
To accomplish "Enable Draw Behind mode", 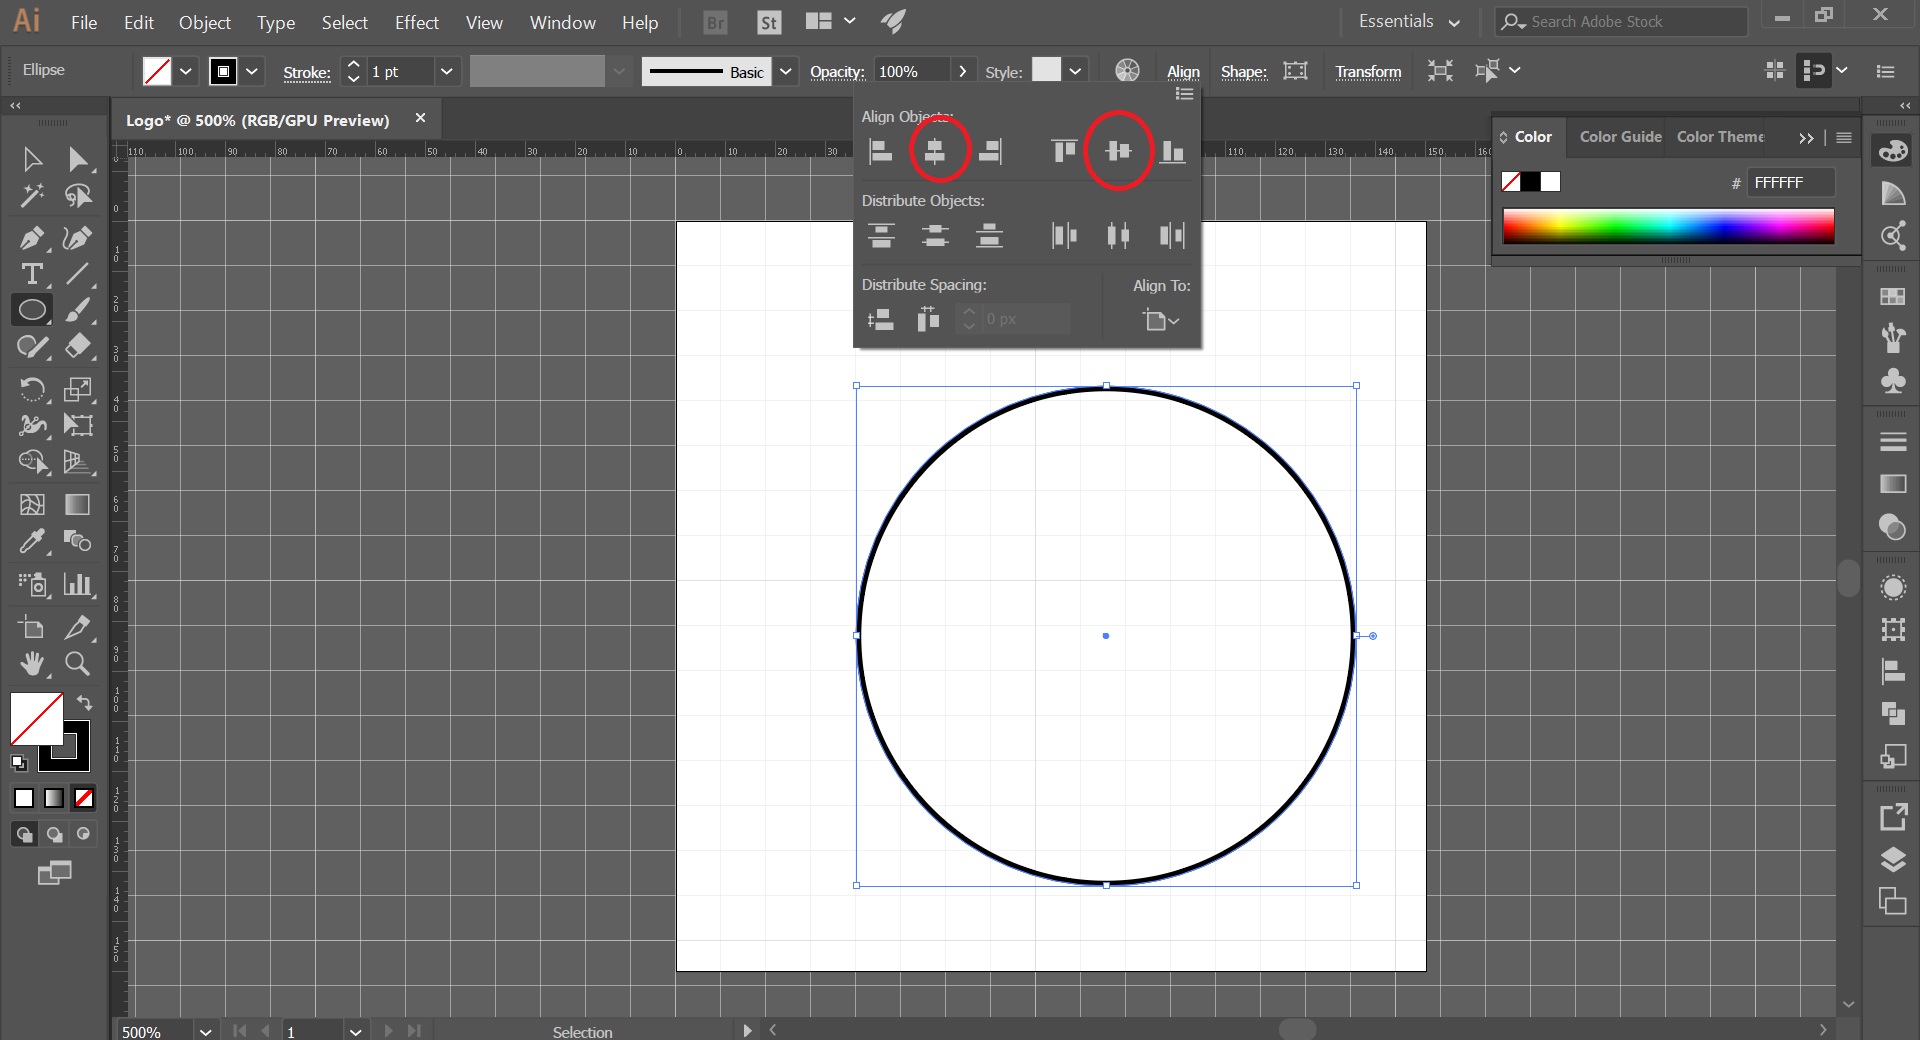I will 54,834.
